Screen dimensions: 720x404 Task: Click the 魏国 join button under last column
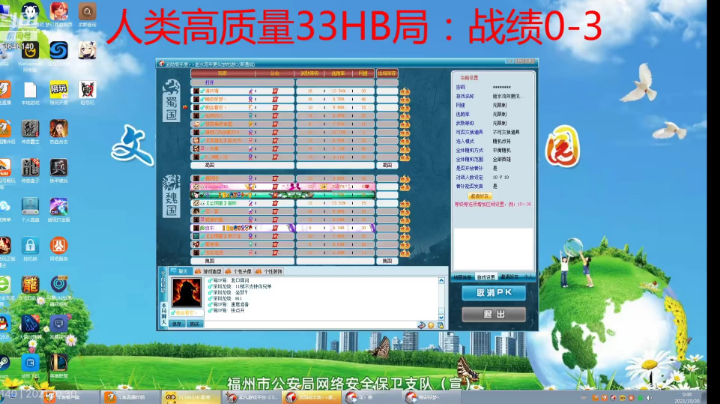(x=387, y=261)
